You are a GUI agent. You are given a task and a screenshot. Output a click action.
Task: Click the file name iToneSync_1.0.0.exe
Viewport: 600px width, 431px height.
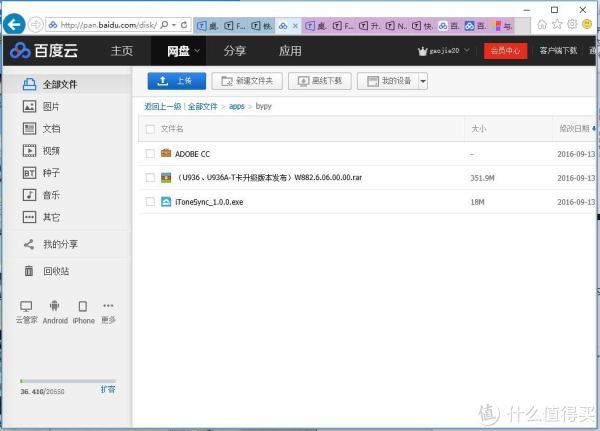[x=209, y=202]
